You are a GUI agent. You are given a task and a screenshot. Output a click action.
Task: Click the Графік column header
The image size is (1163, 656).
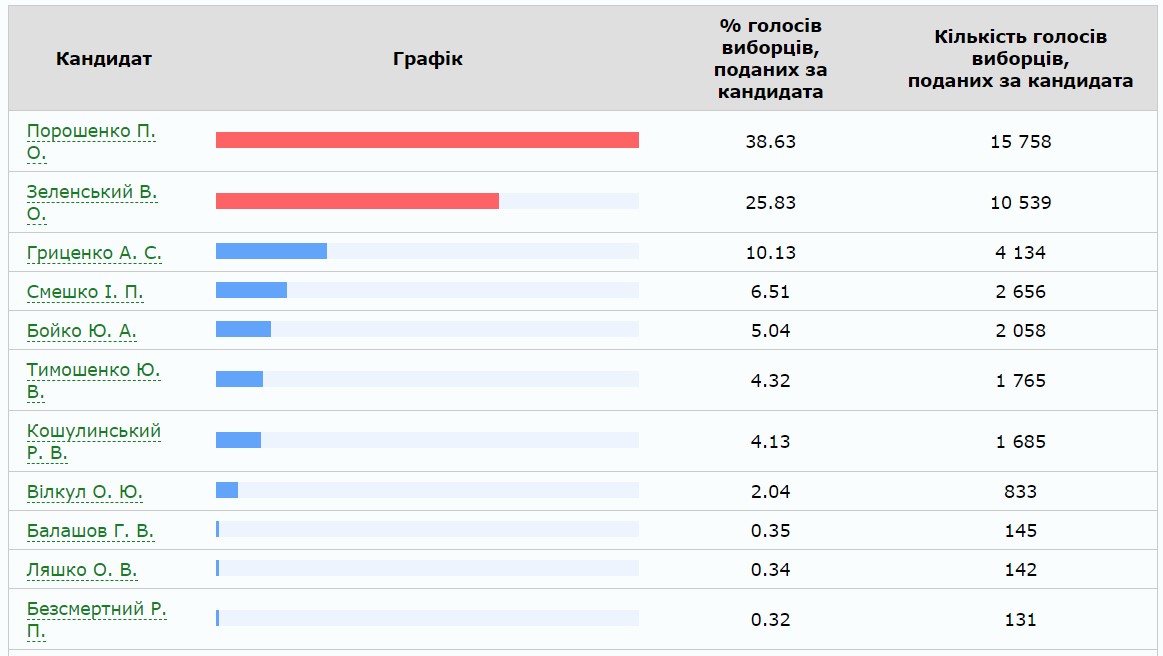coord(428,58)
